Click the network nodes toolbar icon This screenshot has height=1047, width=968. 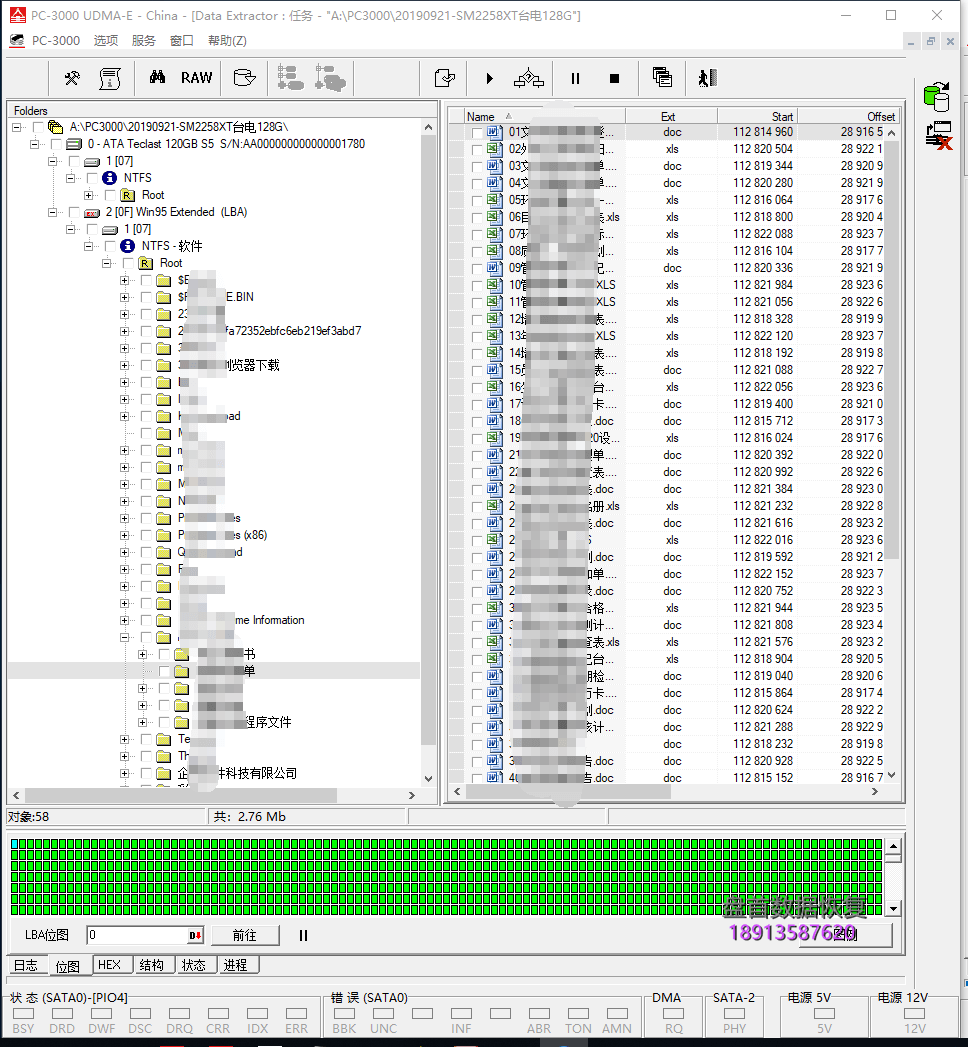[x=529, y=78]
